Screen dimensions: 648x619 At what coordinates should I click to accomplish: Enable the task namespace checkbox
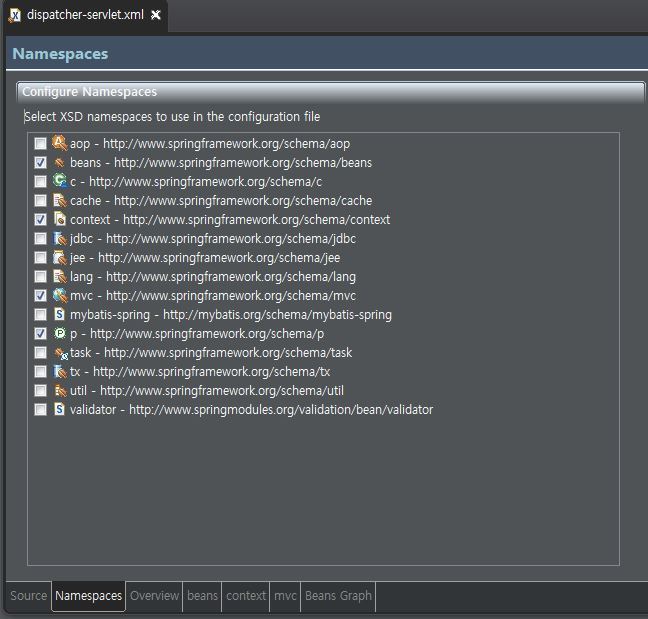tap(40, 352)
